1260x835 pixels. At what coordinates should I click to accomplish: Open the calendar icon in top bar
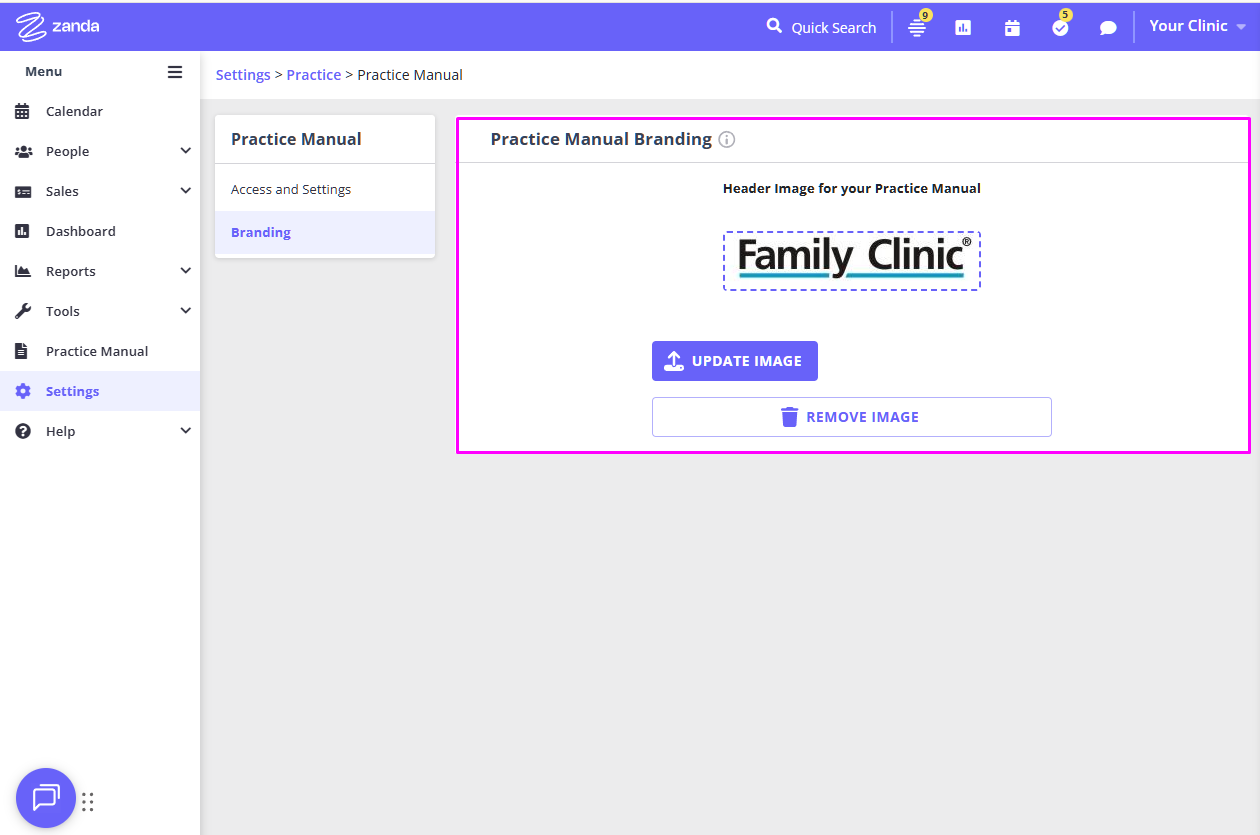point(1012,28)
